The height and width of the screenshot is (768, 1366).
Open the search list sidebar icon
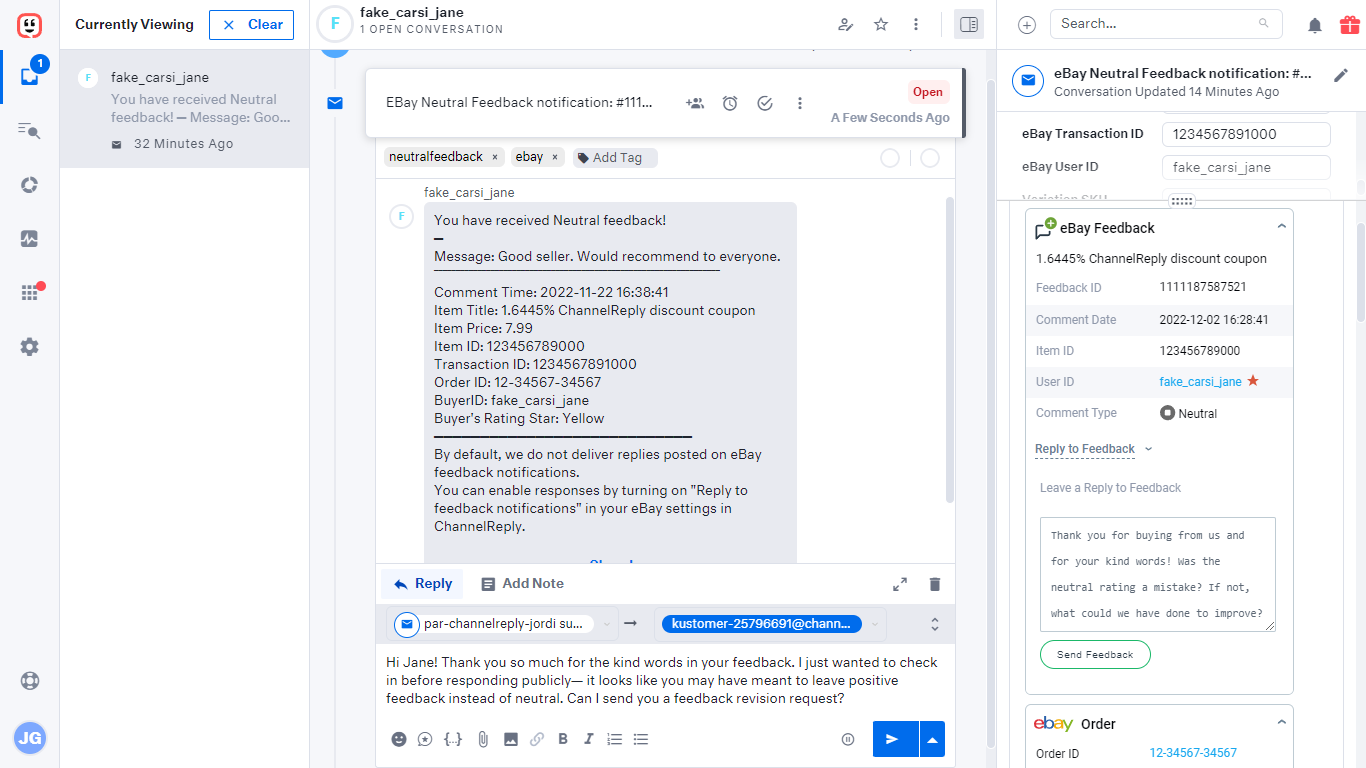[29, 130]
